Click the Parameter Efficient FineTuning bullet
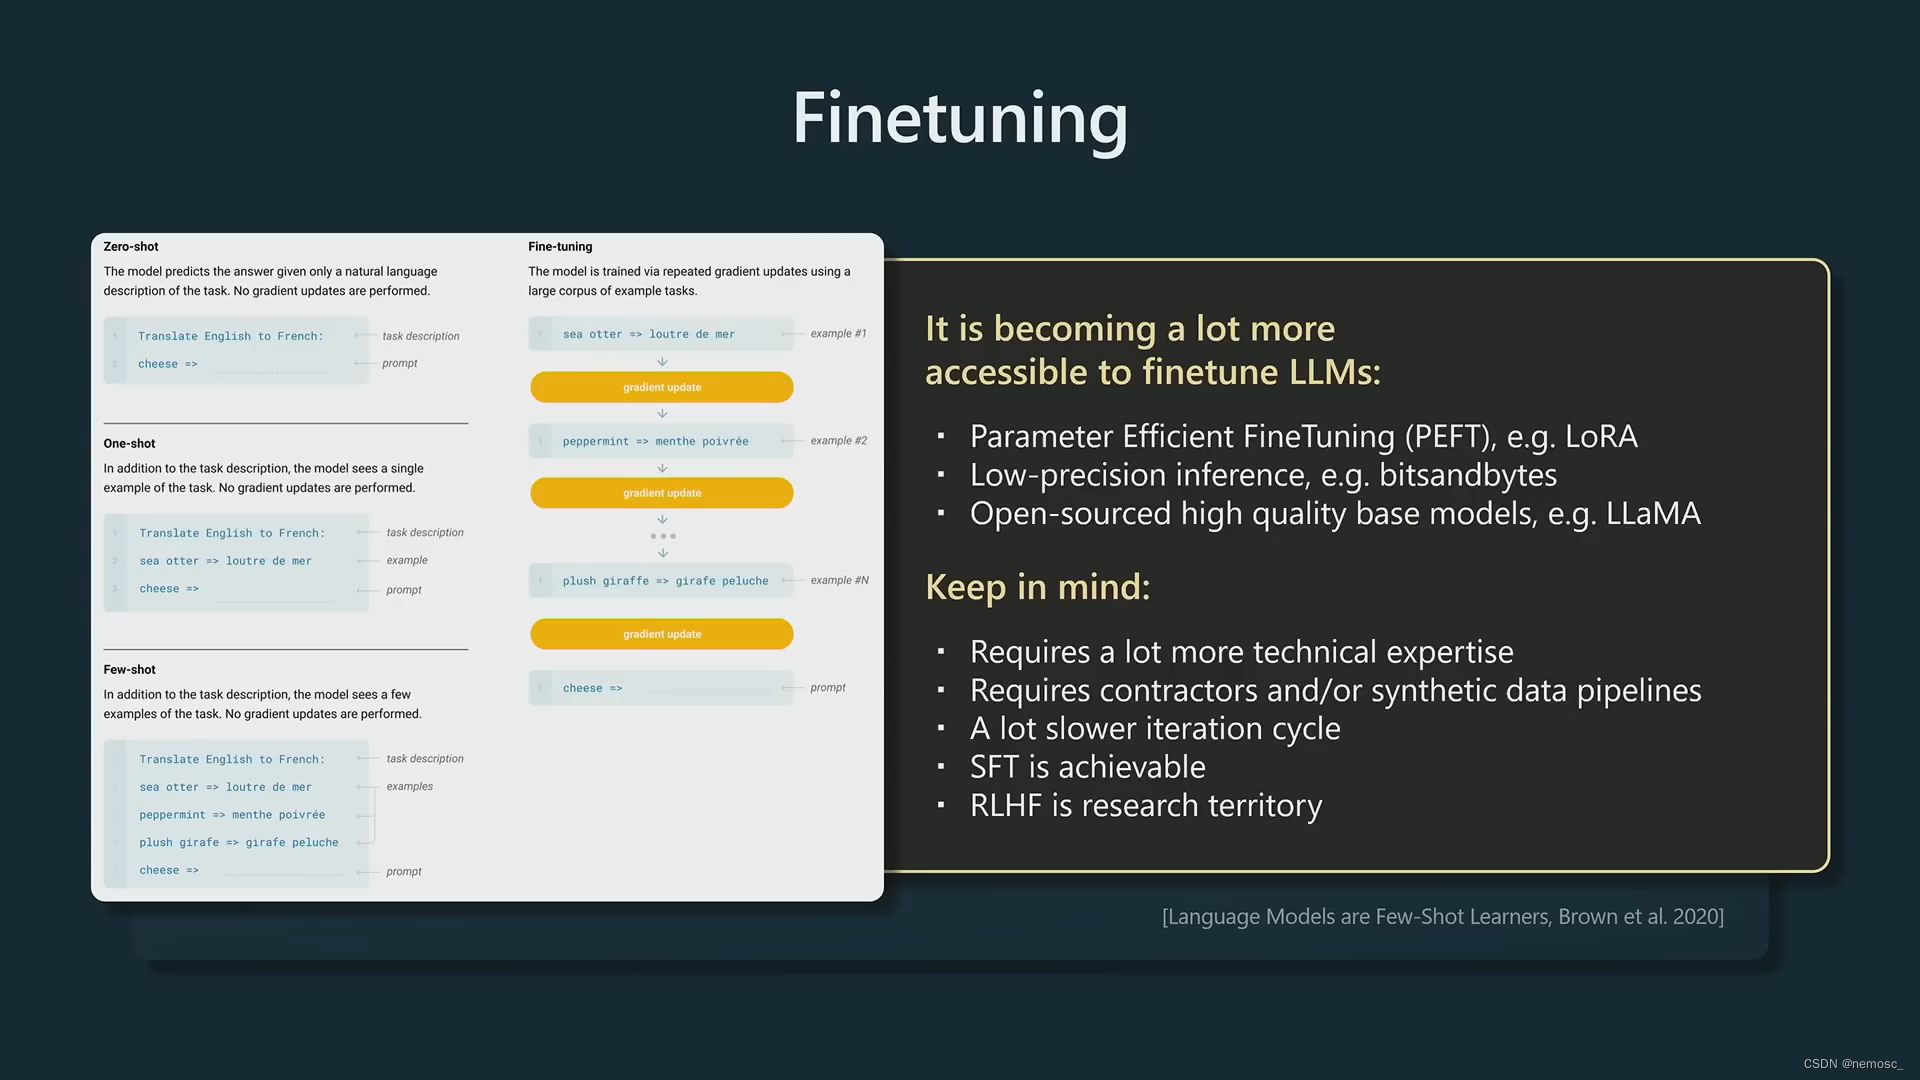The height and width of the screenshot is (1080, 1920). click(1304, 437)
